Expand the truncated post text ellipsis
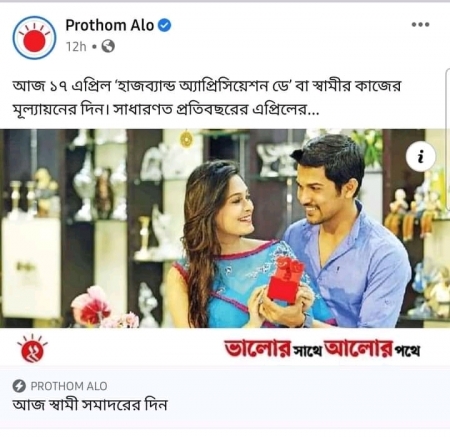Viewport: 450px width, 437px height. pos(313,110)
